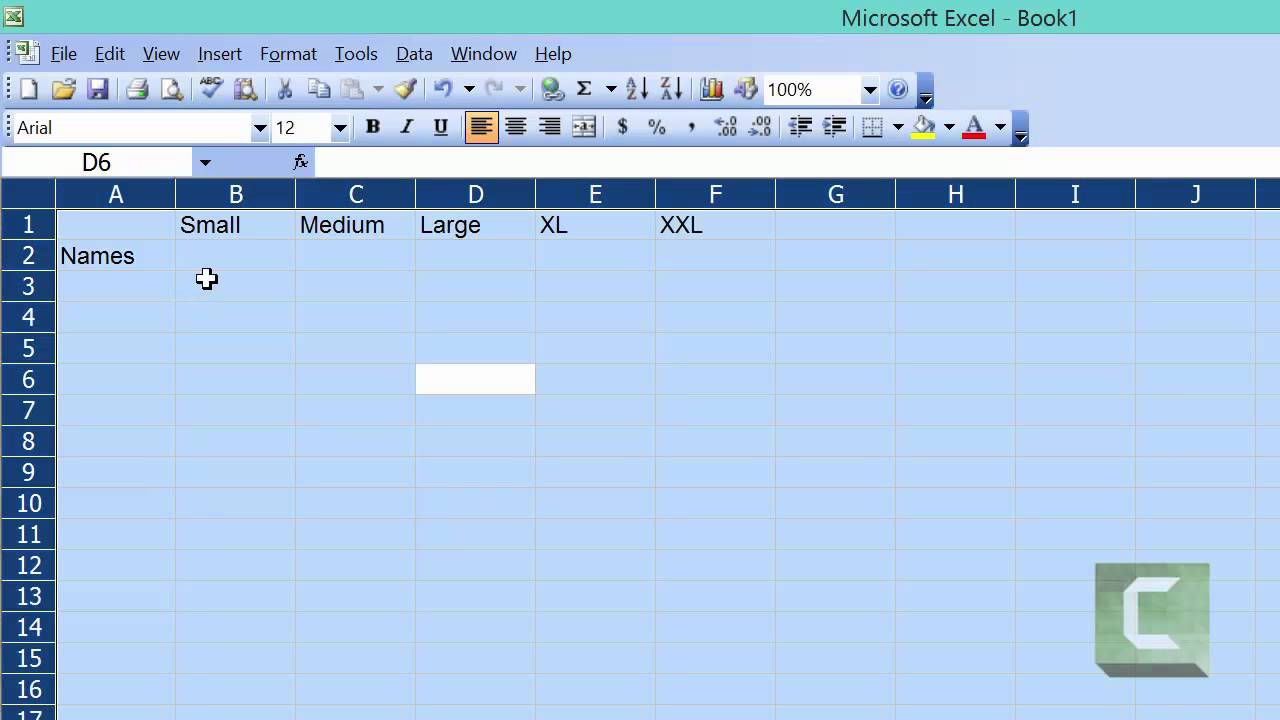
Task: Expand the Fill Color palette arrow
Action: coord(950,127)
